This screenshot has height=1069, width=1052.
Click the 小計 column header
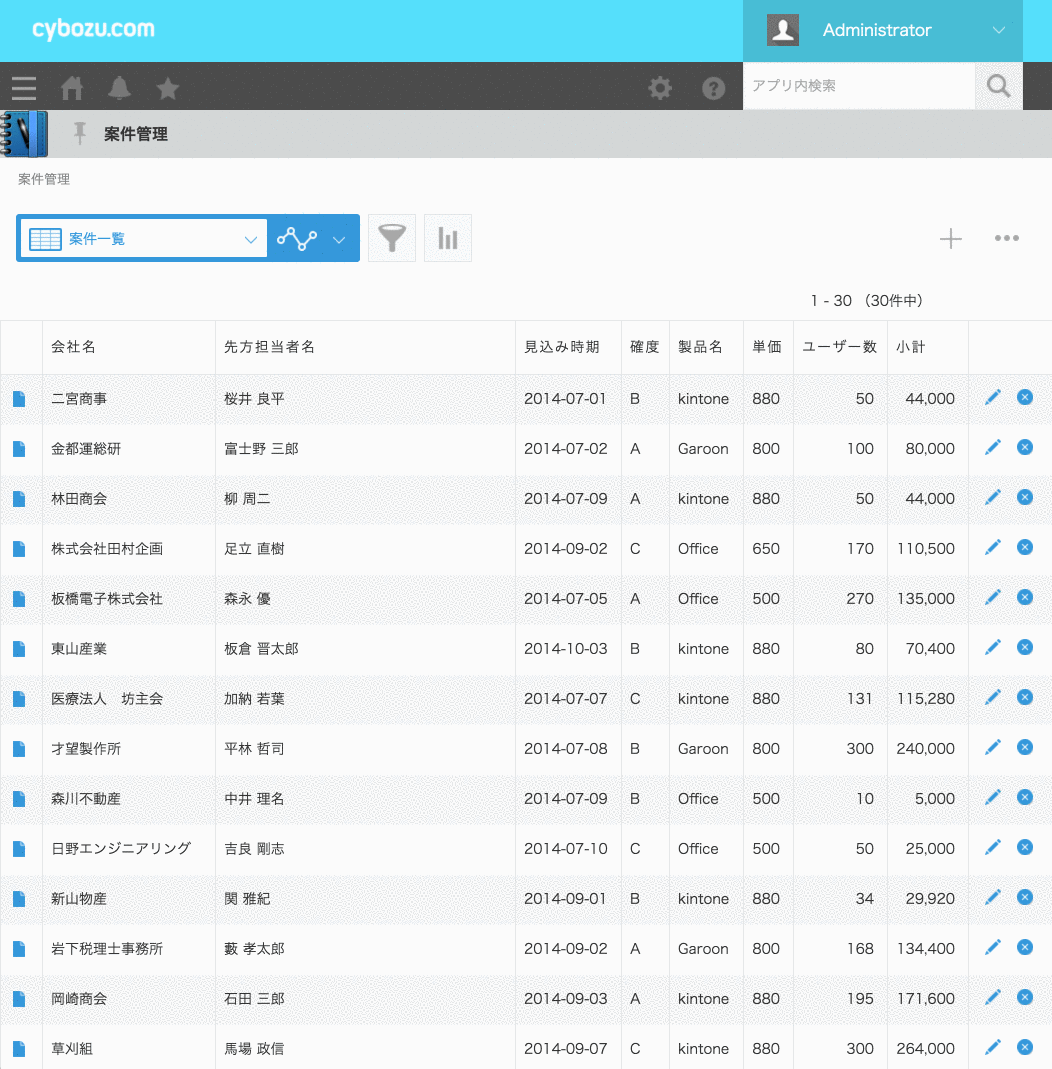click(911, 347)
